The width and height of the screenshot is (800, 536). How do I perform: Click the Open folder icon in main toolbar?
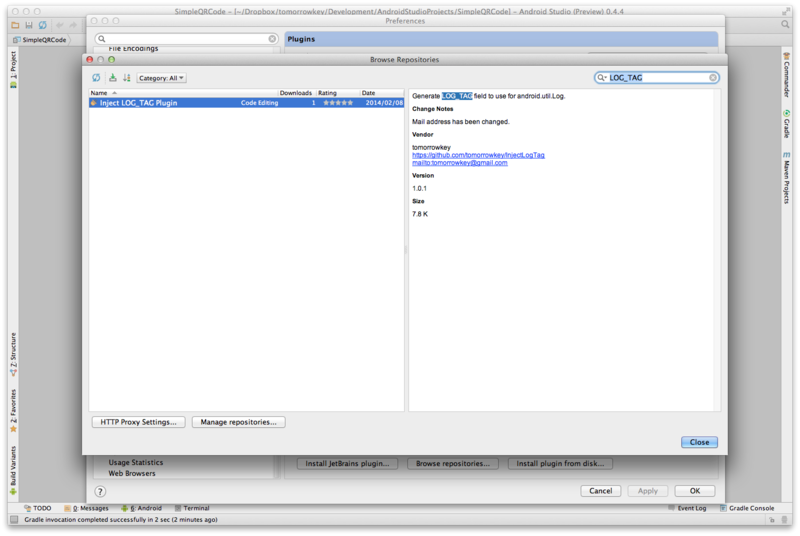pos(15,25)
